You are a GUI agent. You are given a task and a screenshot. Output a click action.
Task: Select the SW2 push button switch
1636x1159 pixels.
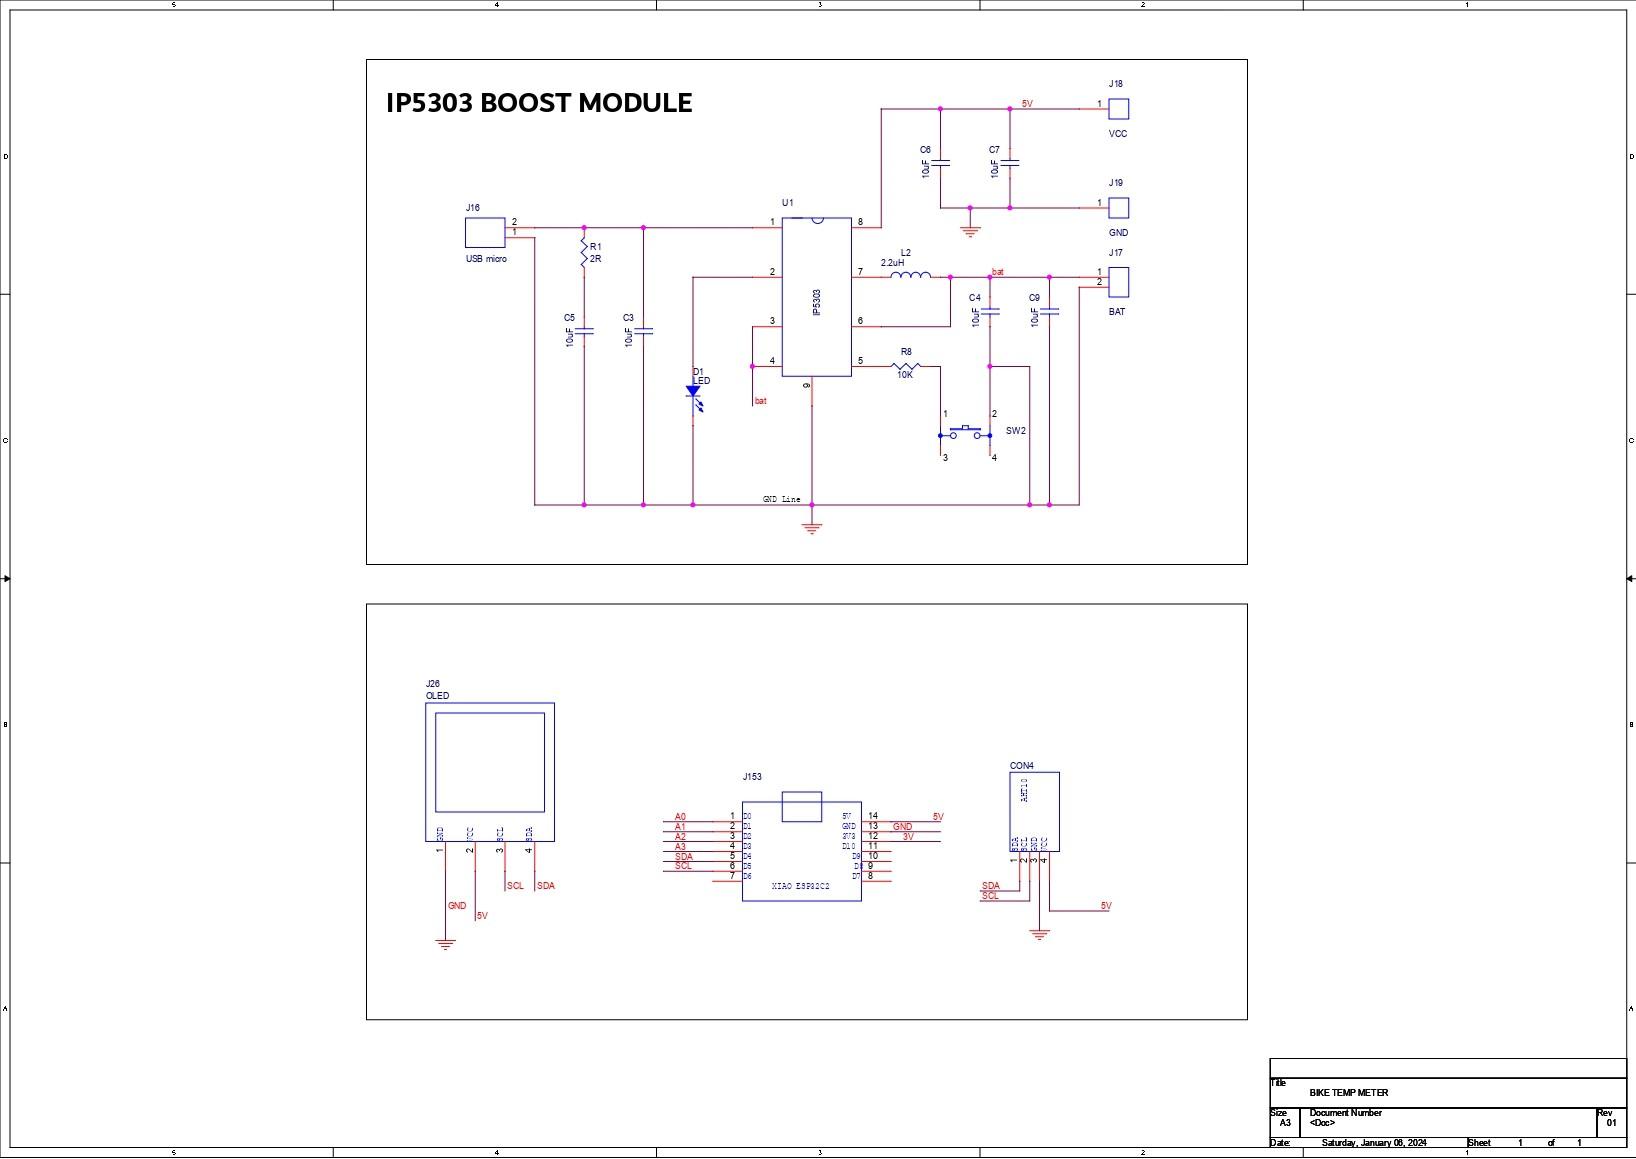966,433
